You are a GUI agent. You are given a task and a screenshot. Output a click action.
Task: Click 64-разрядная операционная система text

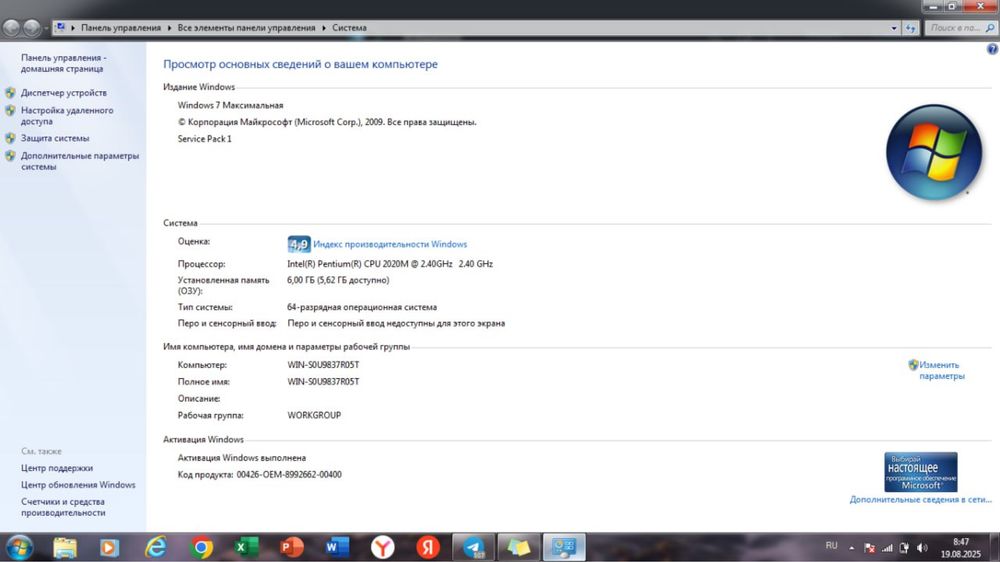pyautogui.click(x=362, y=307)
